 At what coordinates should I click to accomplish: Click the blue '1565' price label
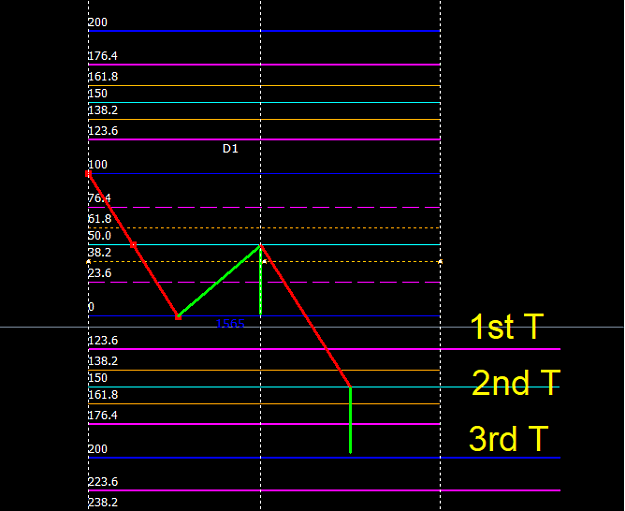[230, 323]
